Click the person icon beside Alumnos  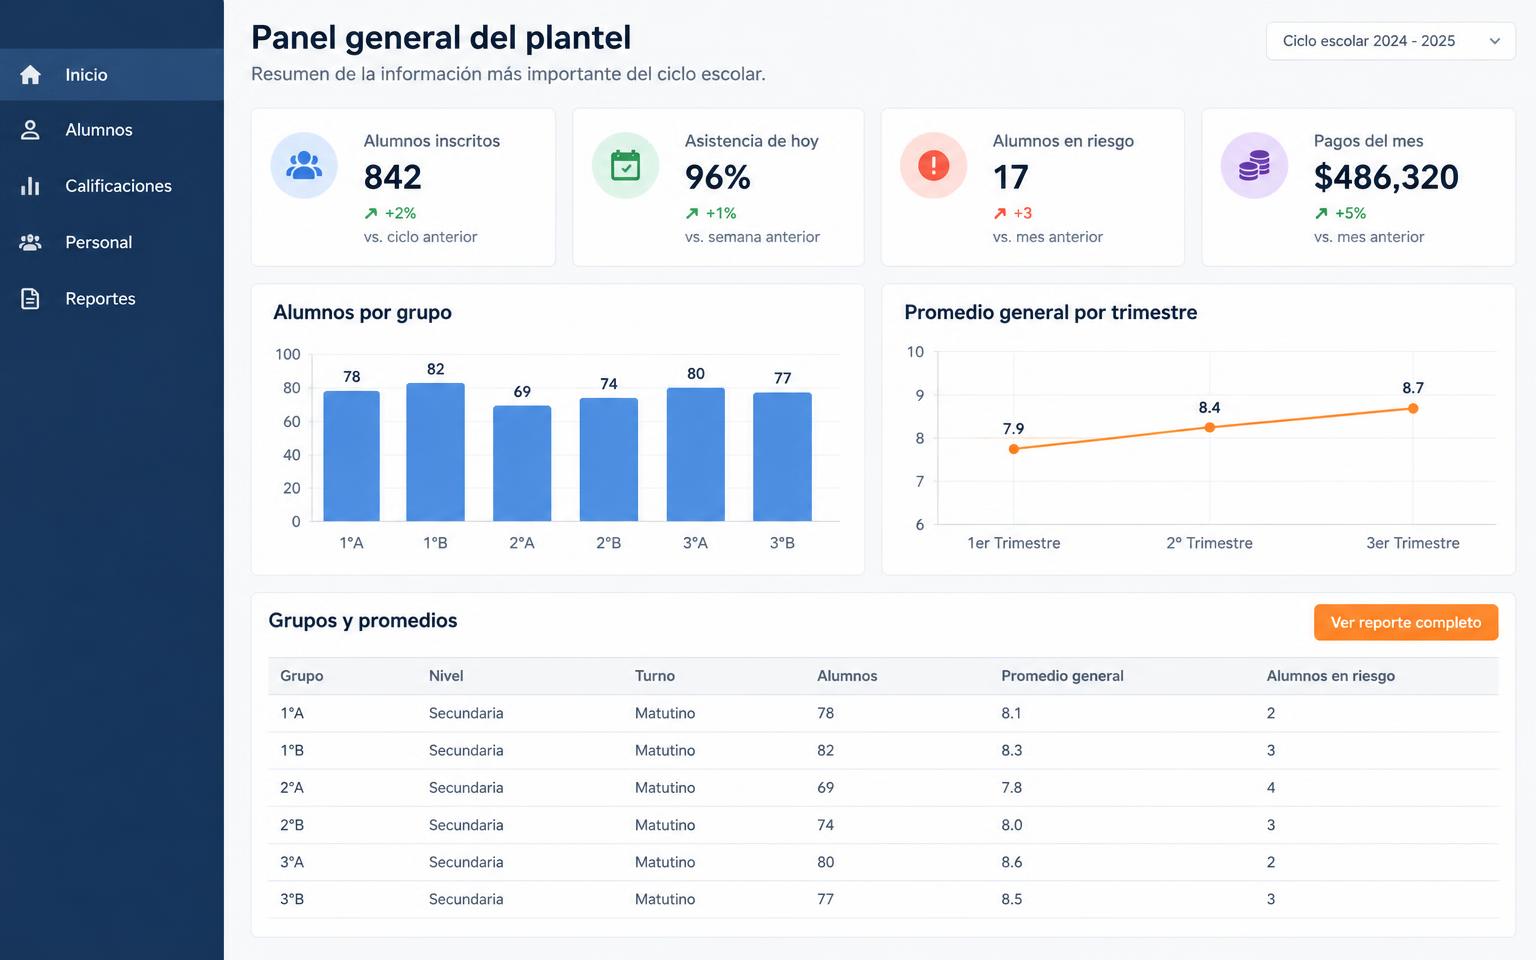[x=30, y=130]
